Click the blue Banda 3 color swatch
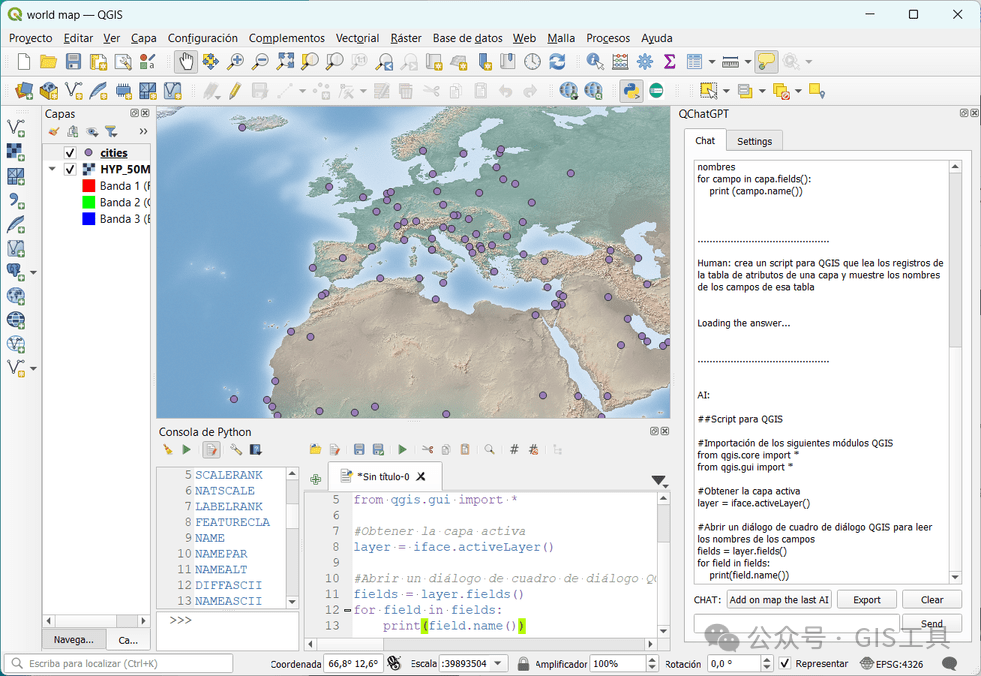The width and height of the screenshot is (981, 676). 89,218
